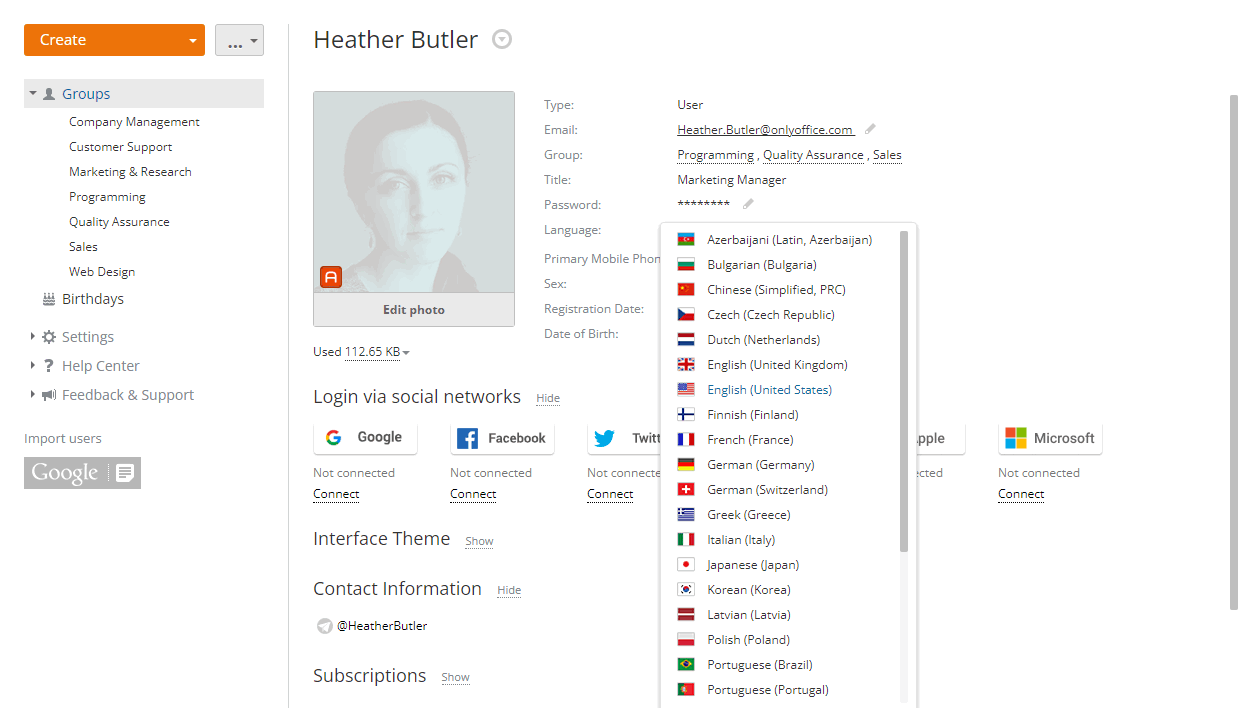Viewport: 1240px width, 708px height.
Task: Open the circle arrow menu beside Heather Butler
Action: pyautogui.click(x=502, y=40)
